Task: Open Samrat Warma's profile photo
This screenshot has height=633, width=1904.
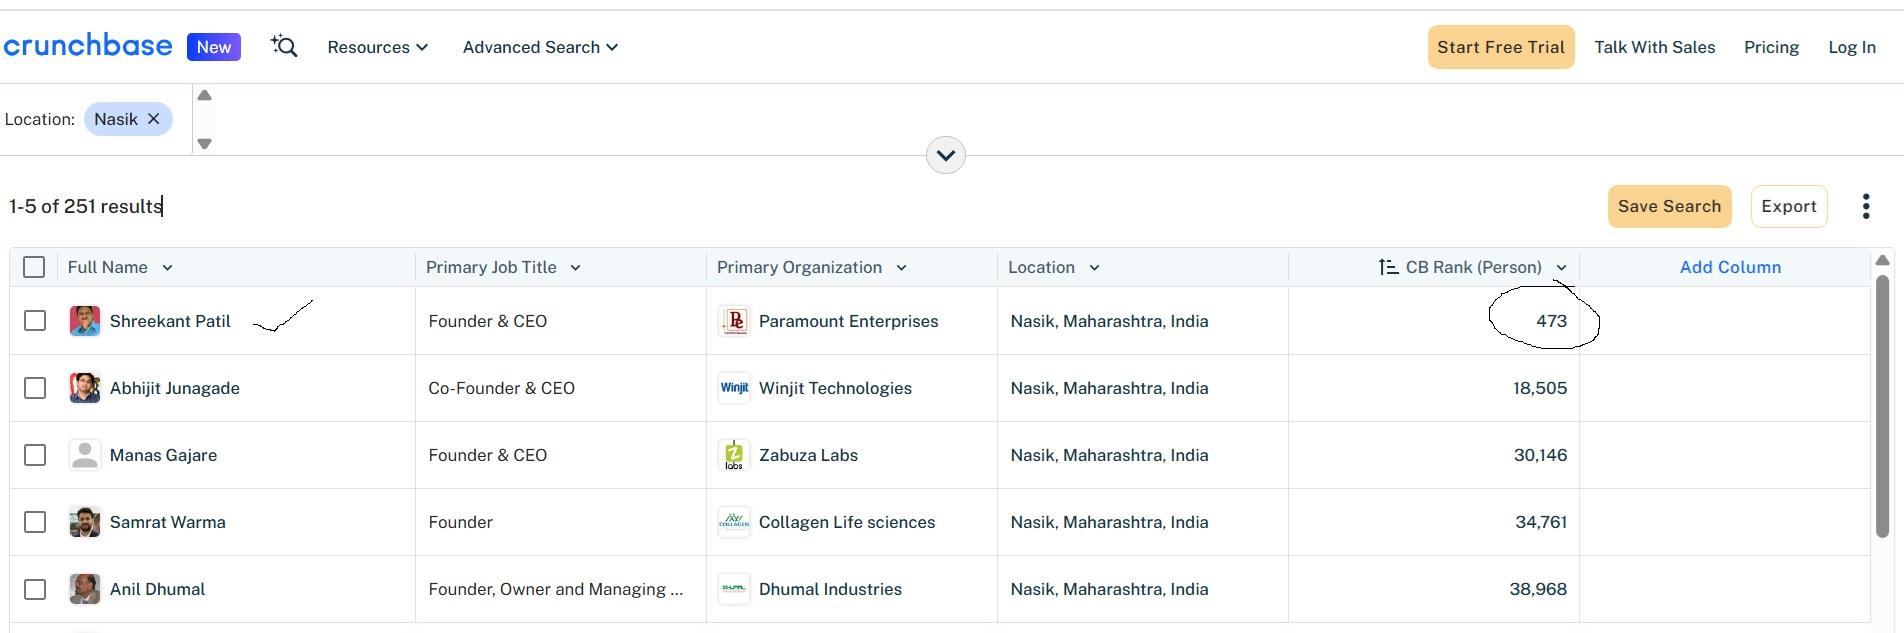Action: (x=85, y=522)
